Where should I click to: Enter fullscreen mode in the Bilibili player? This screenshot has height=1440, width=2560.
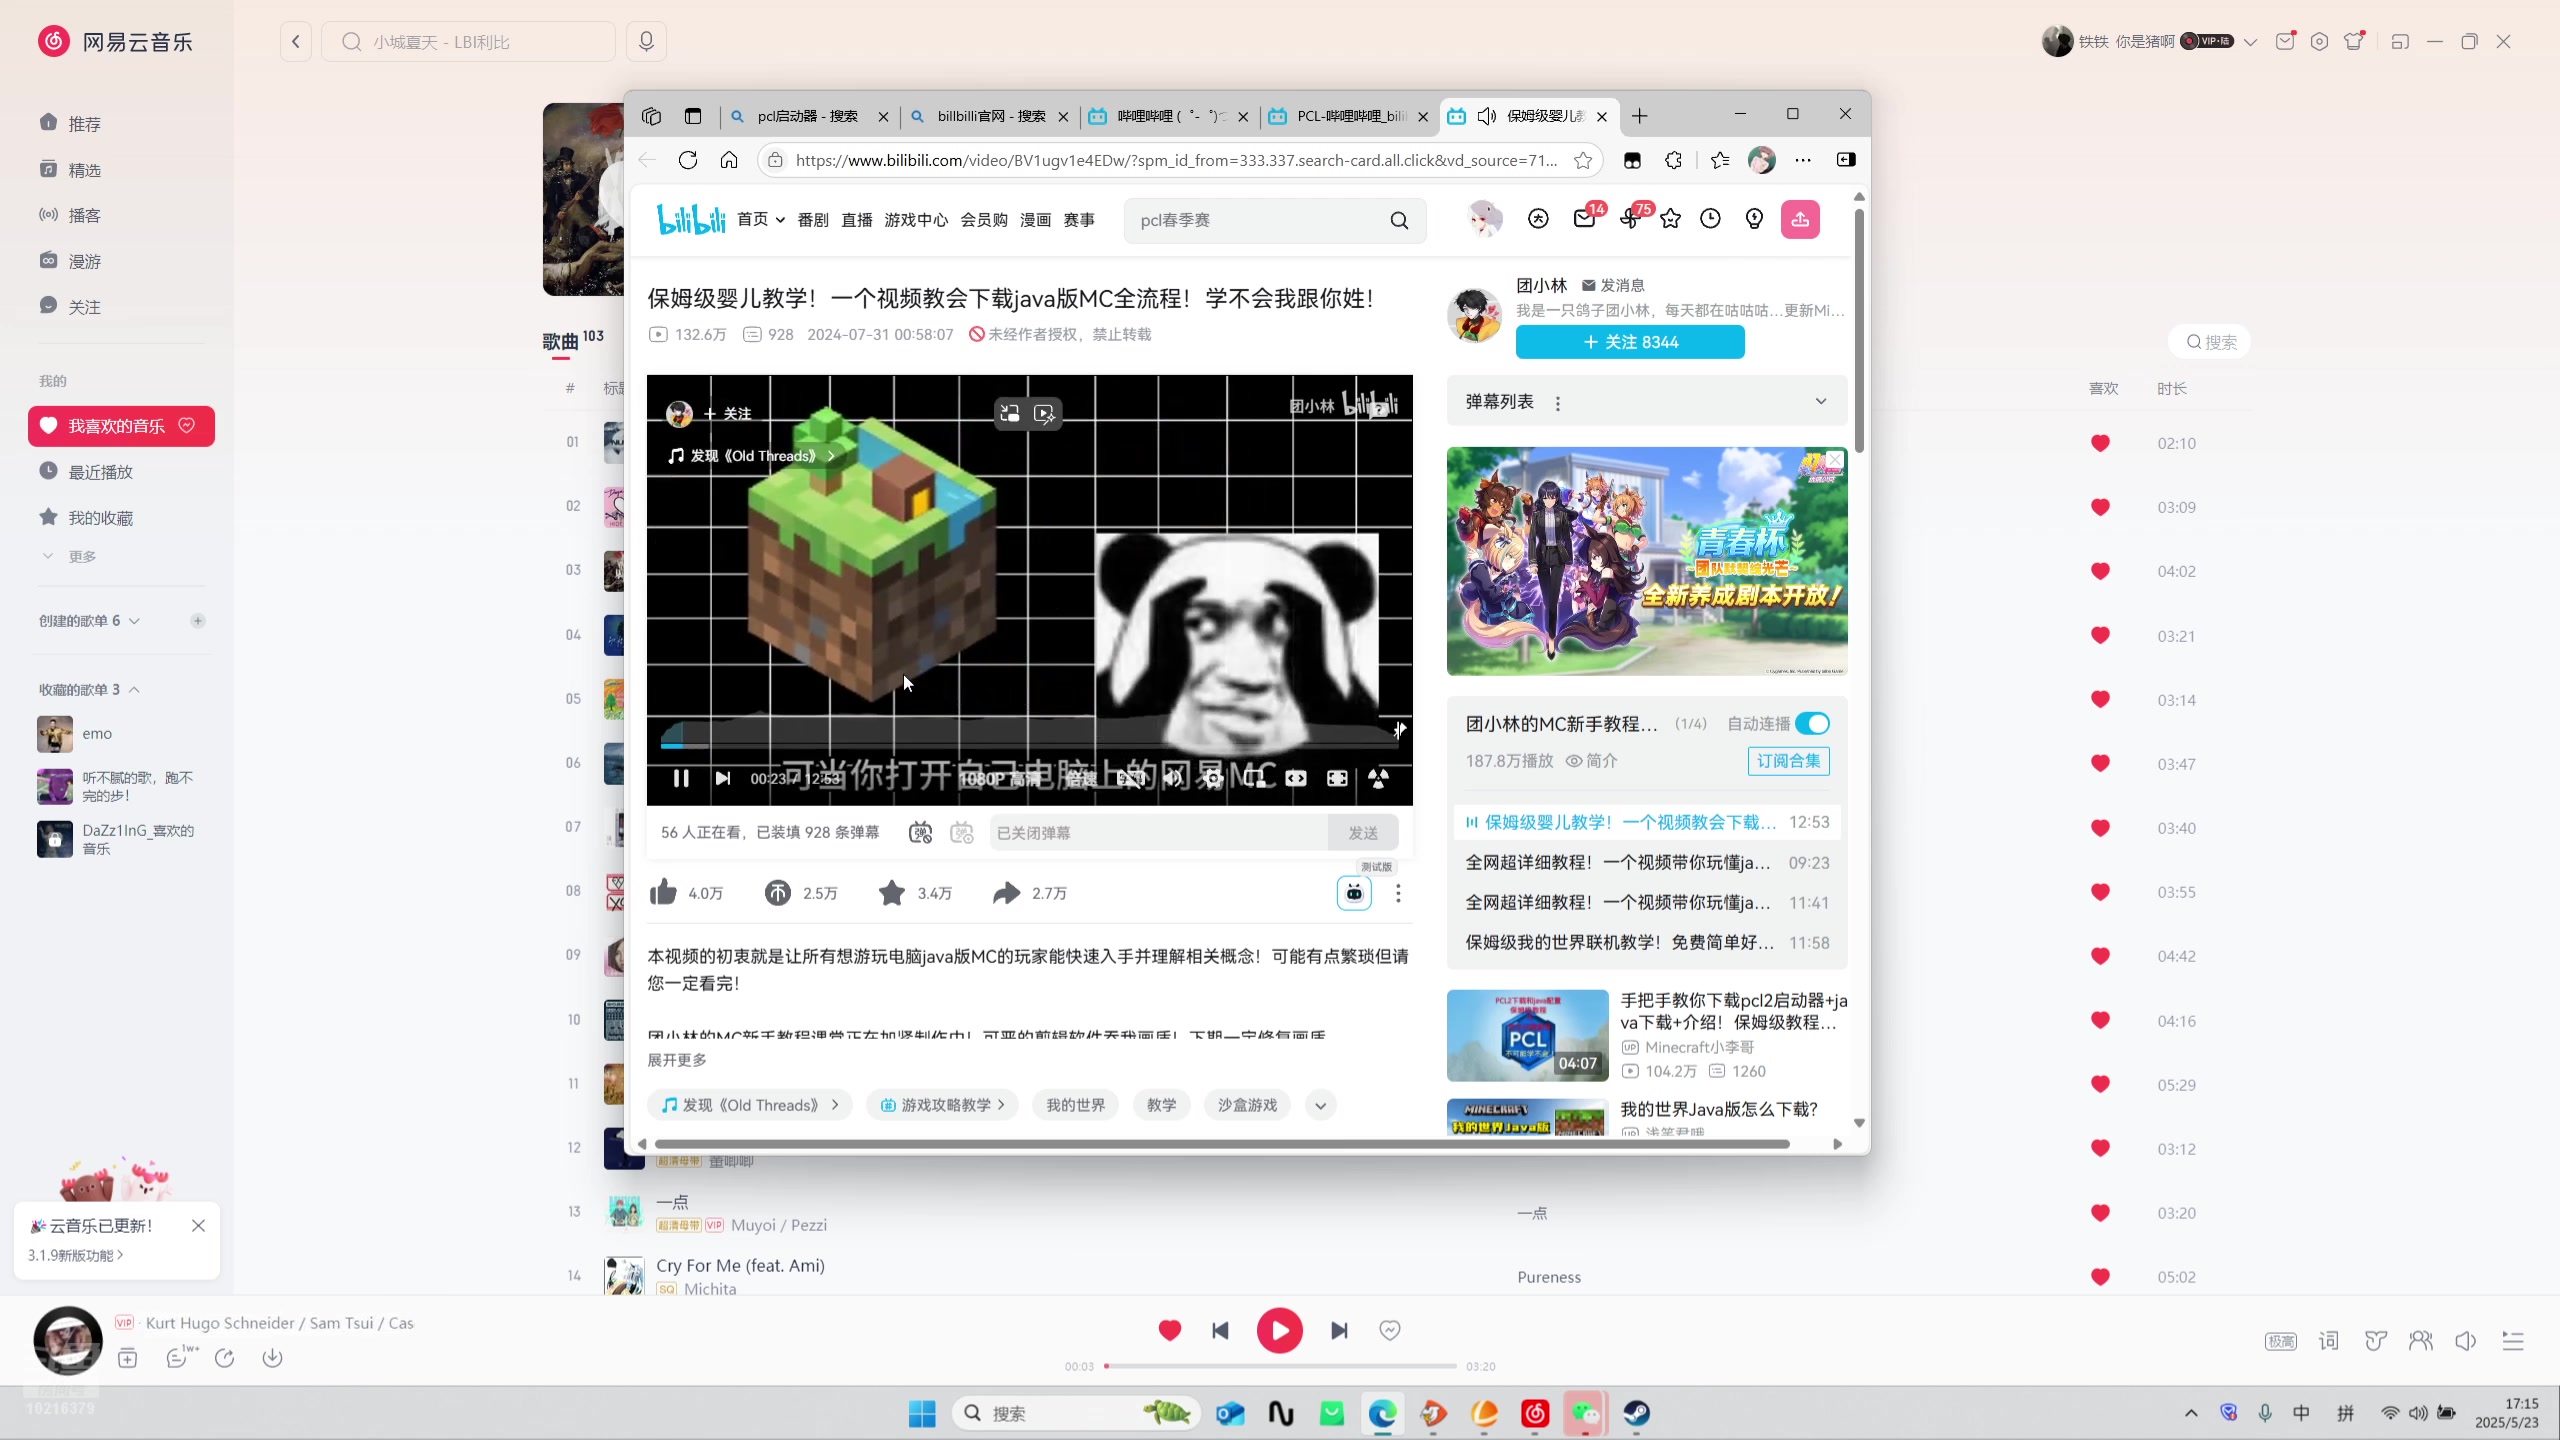point(1337,778)
